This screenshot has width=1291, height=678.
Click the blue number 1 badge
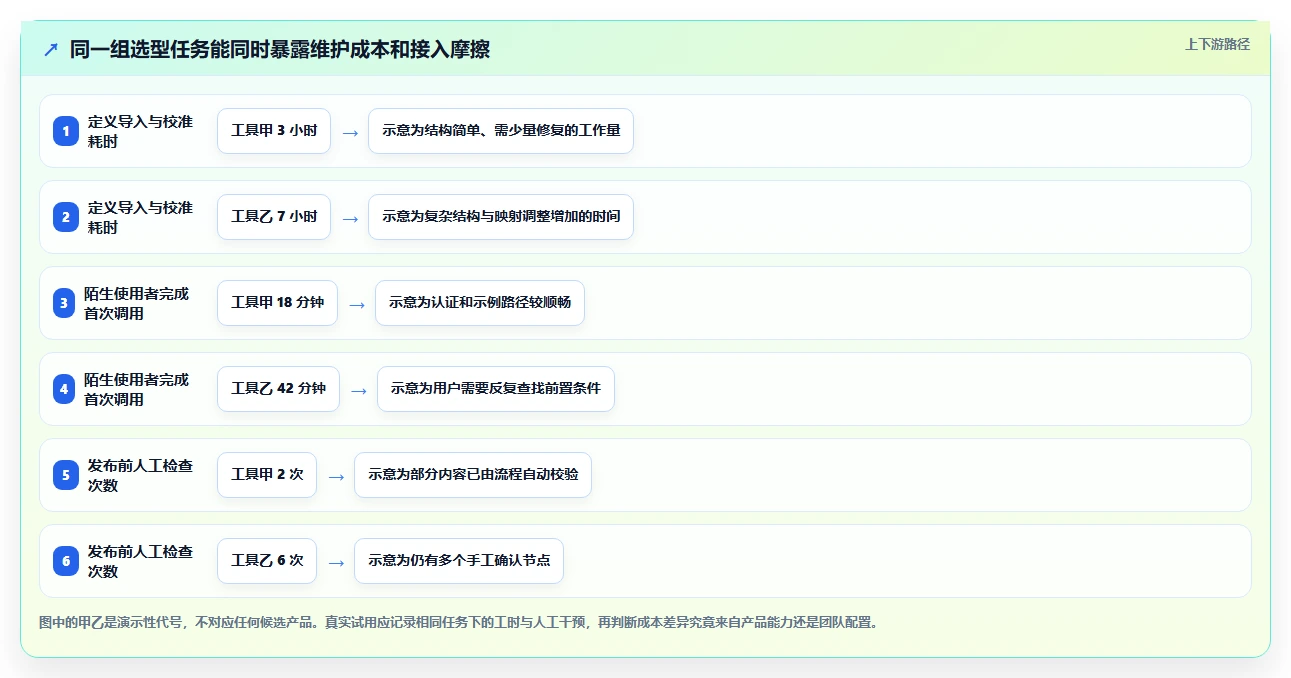(66, 131)
